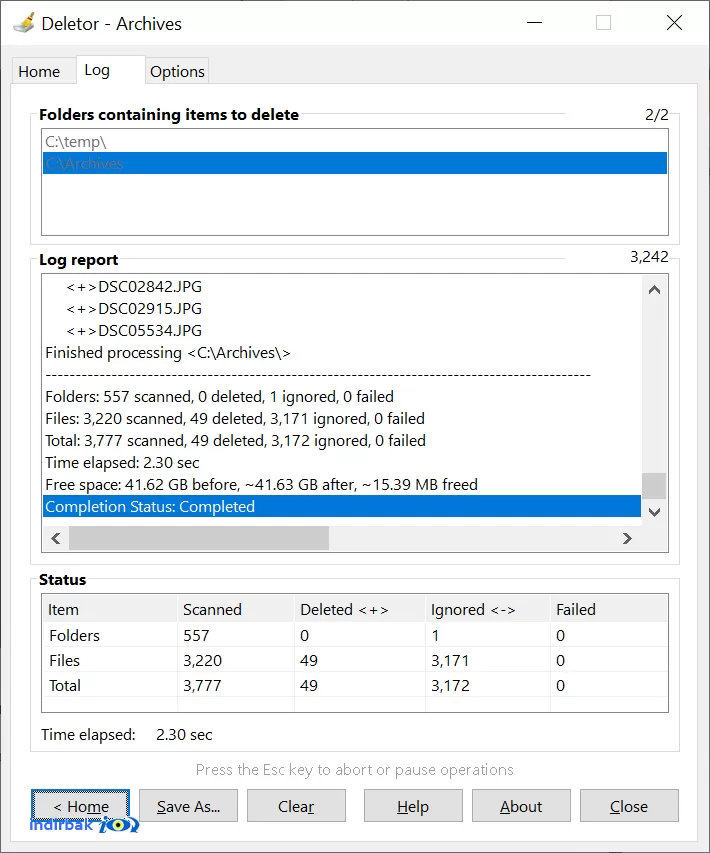
Task: Close the window with the title bar X
Action: coord(674,23)
